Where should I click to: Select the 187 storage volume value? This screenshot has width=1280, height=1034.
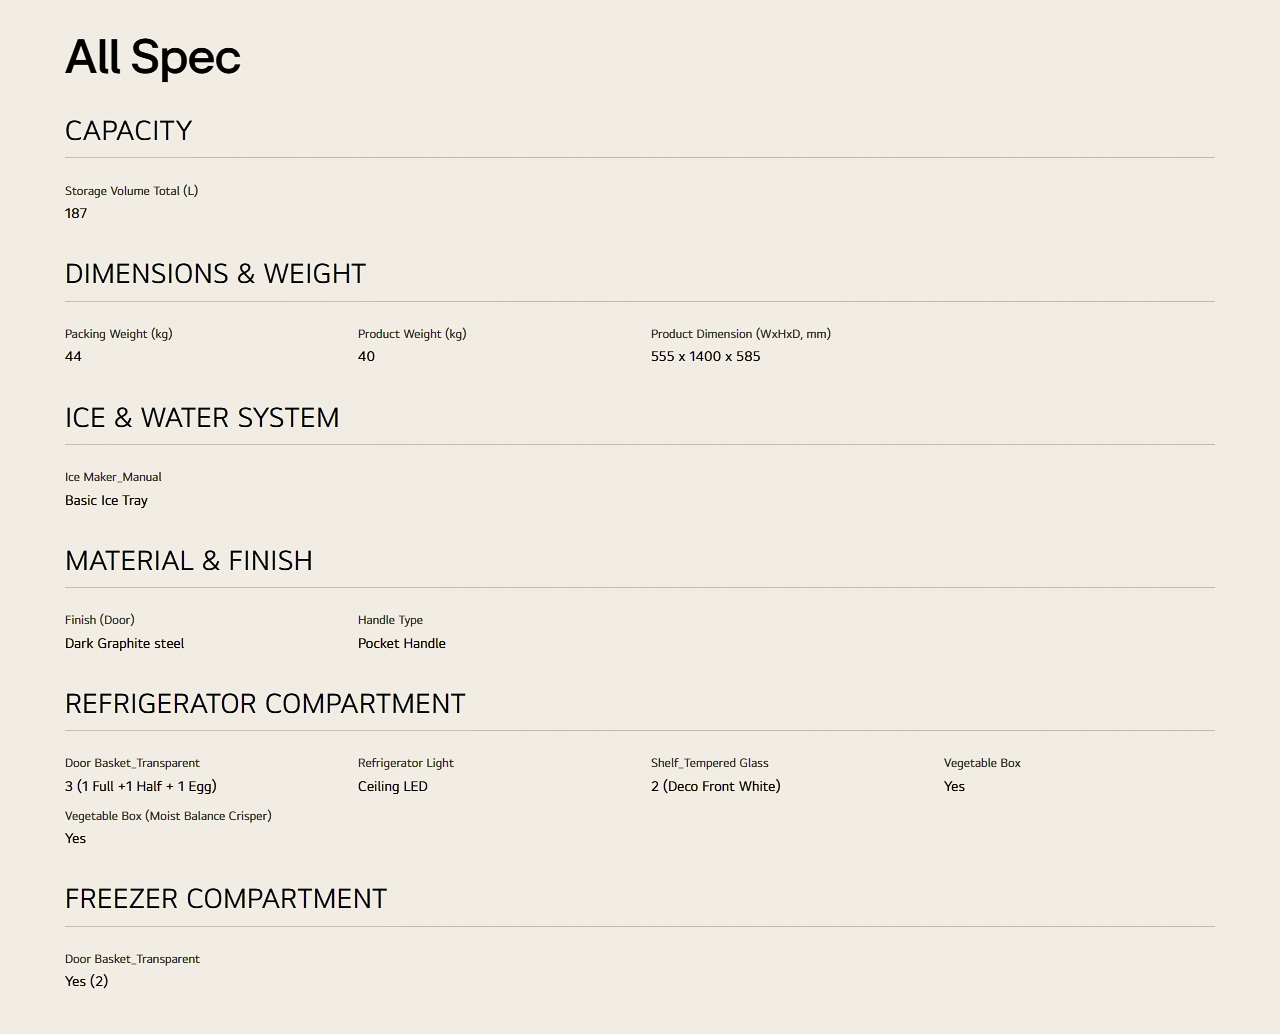tap(76, 213)
